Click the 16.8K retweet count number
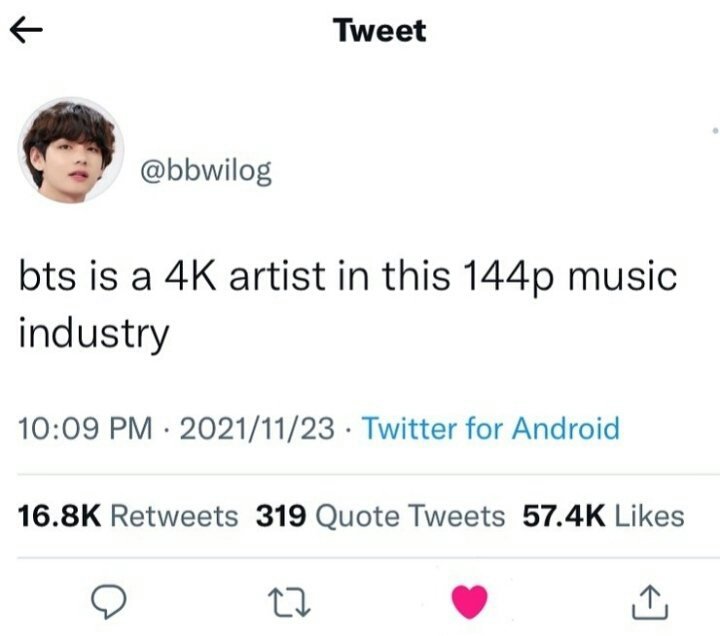 [x=59, y=516]
